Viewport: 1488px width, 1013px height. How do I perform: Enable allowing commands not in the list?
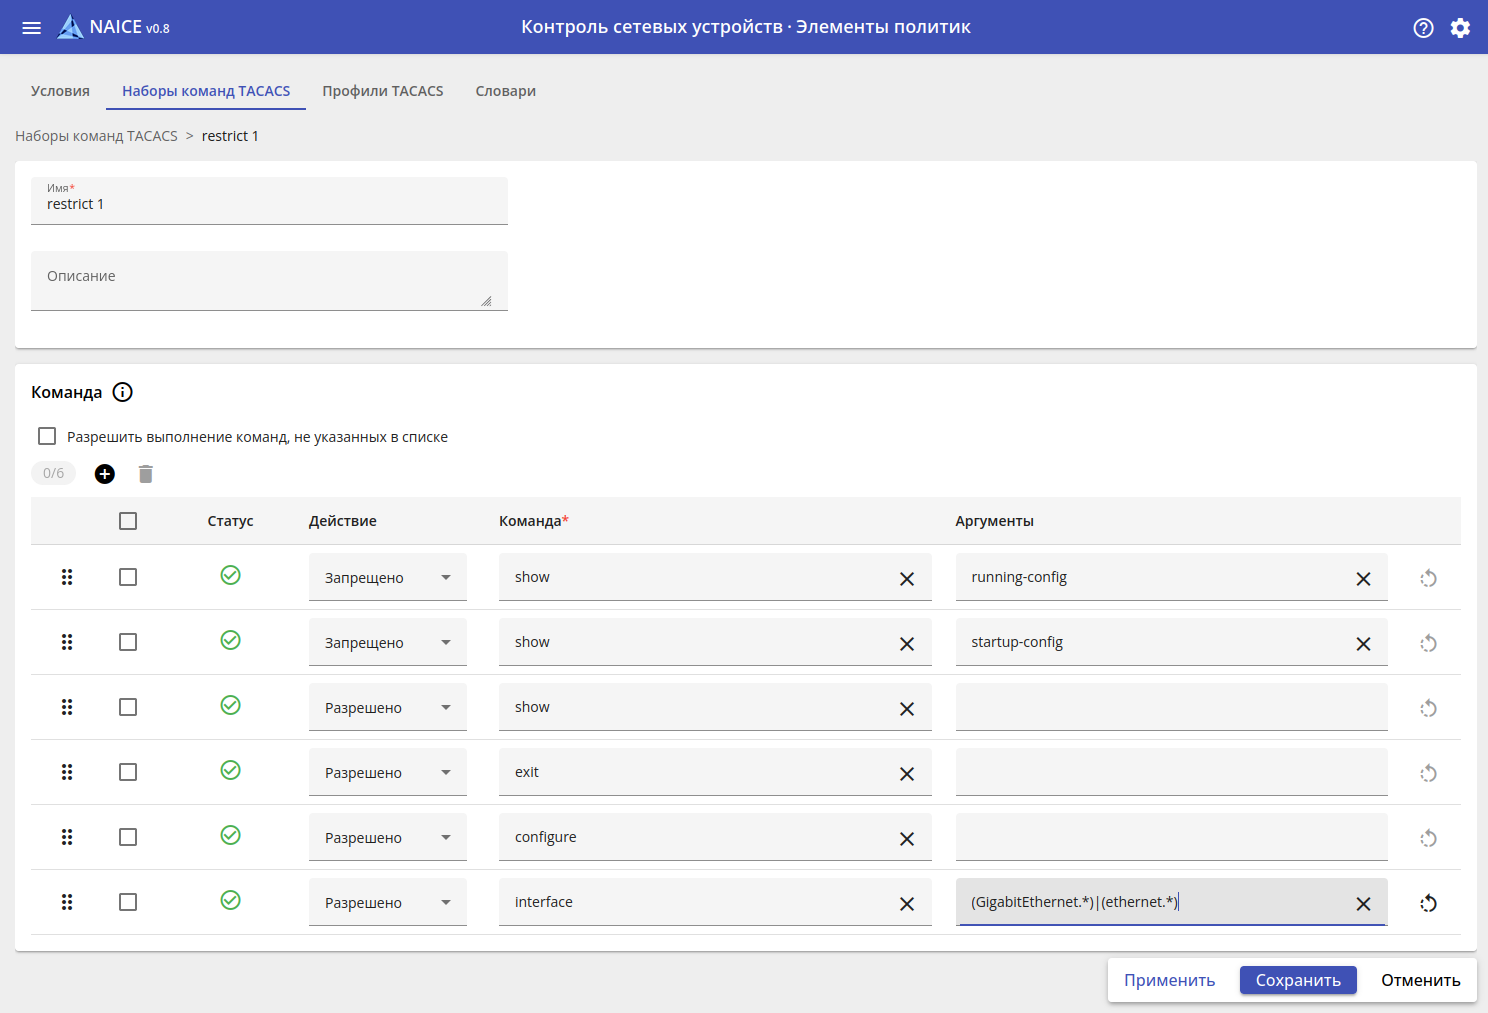point(47,436)
